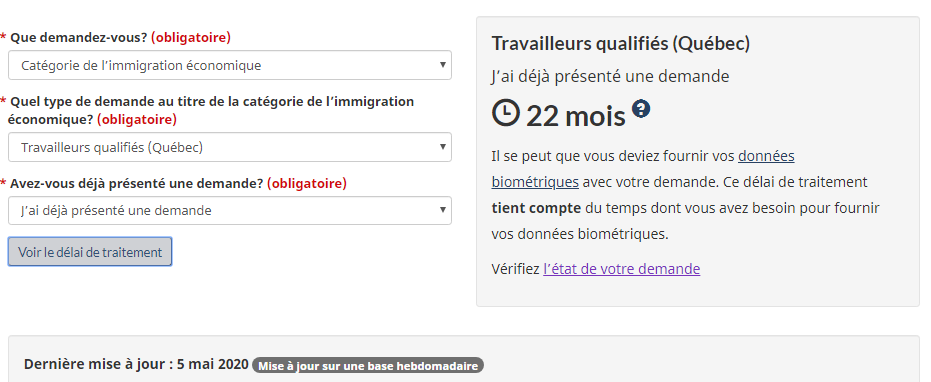The height and width of the screenshot is (382, 931).
Task: Open the 'Avez-vous déjà présenté une demande?' dropdown
Action: (230, 210)
